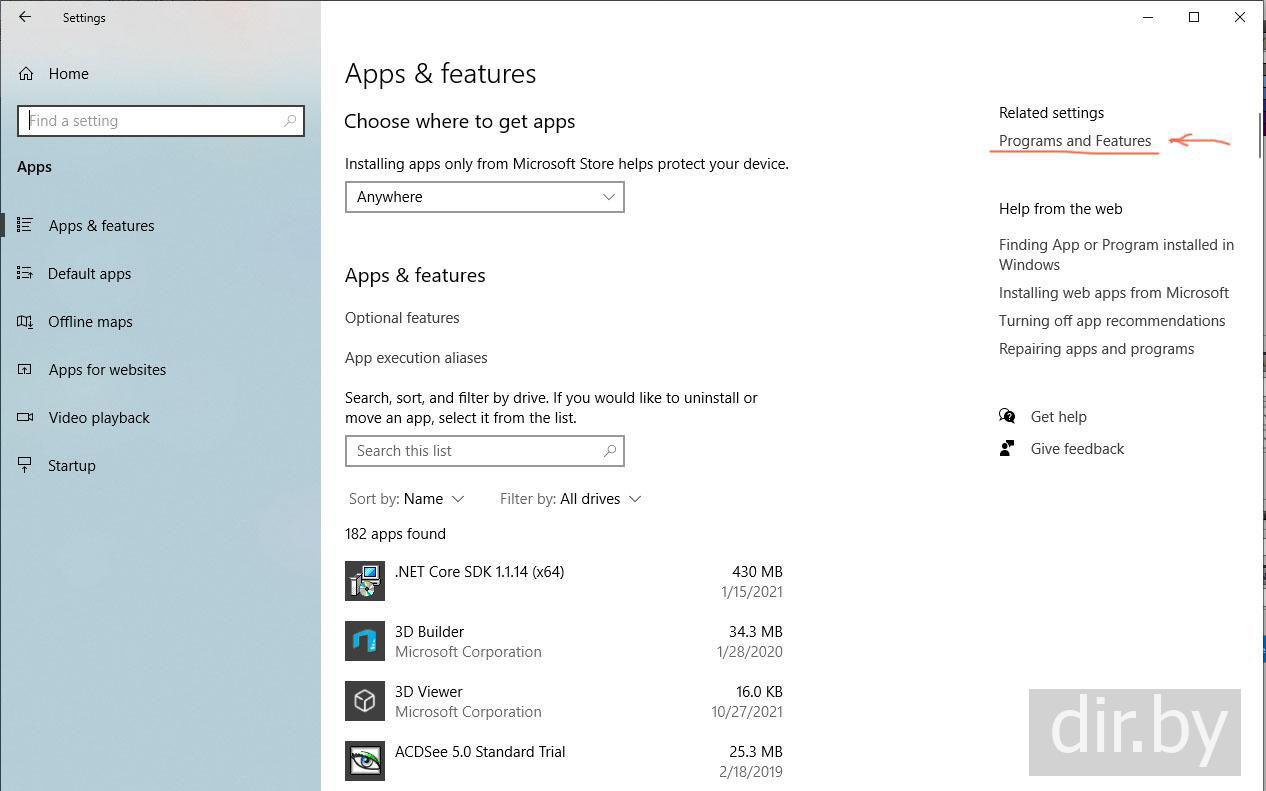Expand the Filter by All drives dropdown

[570, 498]
